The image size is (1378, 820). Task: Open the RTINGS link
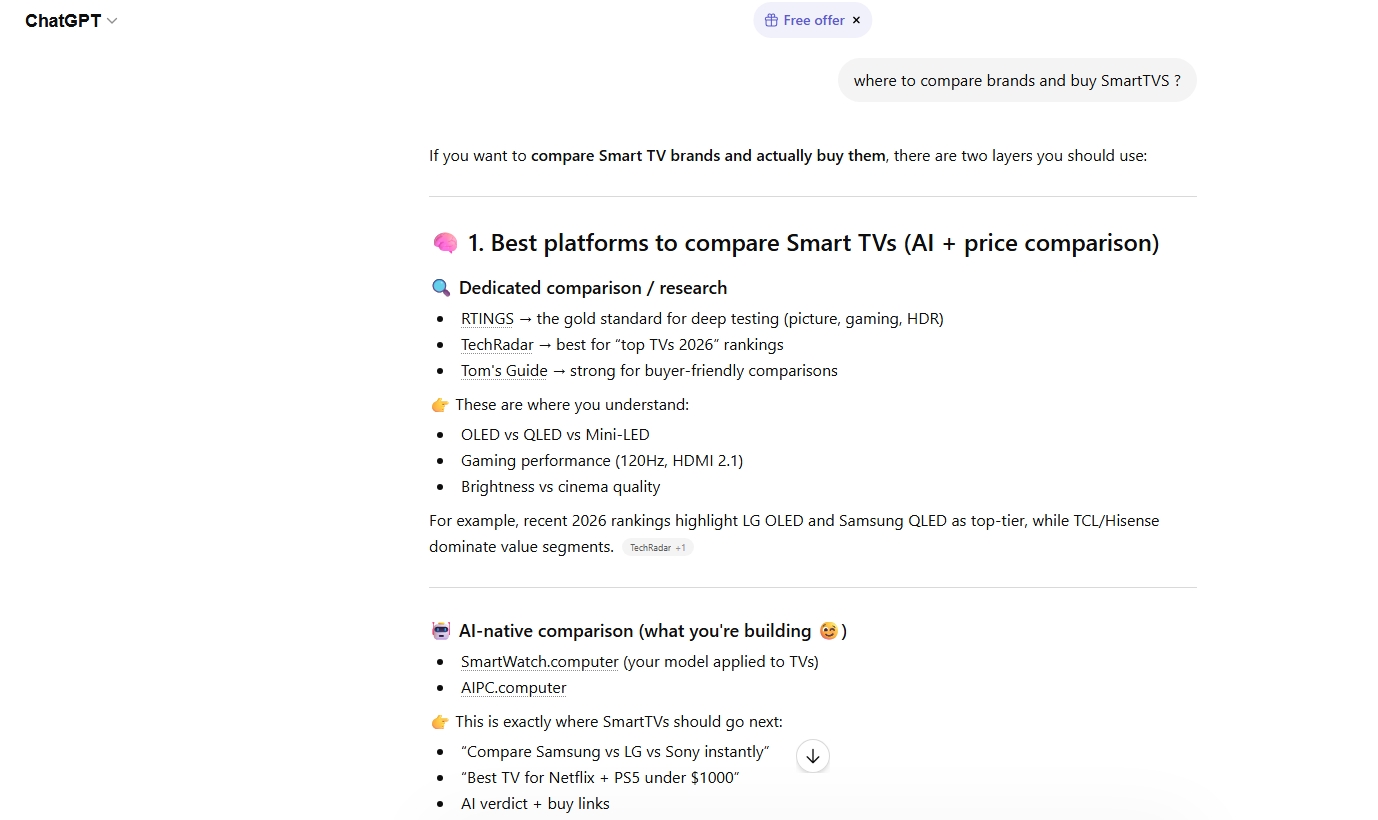point(487,318)
